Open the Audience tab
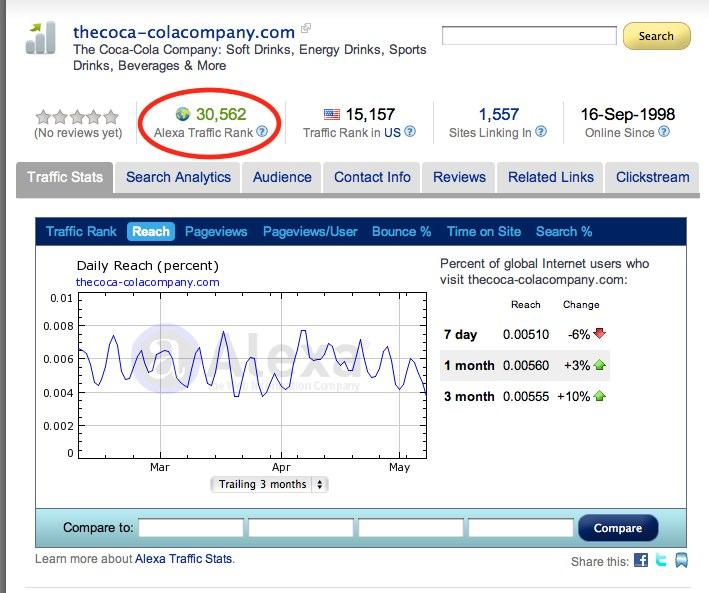709x593 pixels. 282,177
